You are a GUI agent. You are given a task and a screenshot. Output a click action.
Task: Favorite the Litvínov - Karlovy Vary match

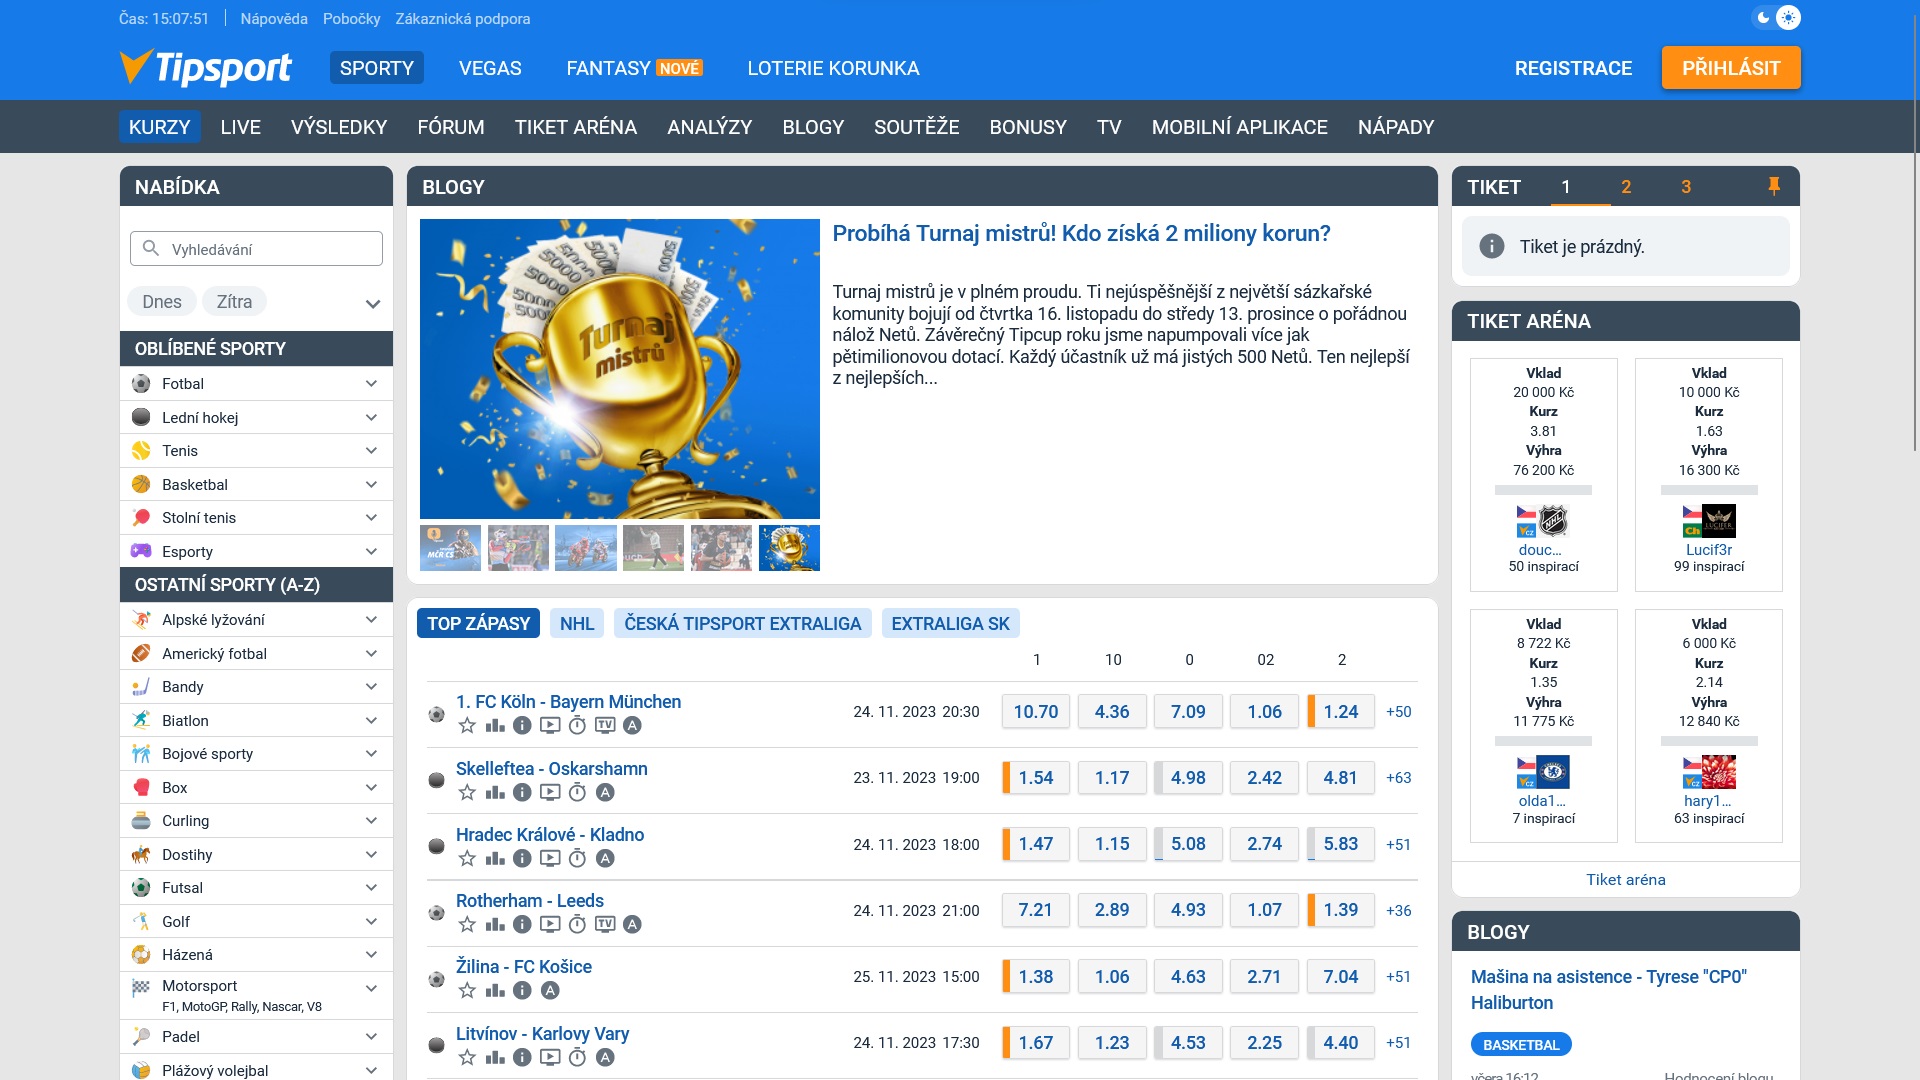[467, 1058]
